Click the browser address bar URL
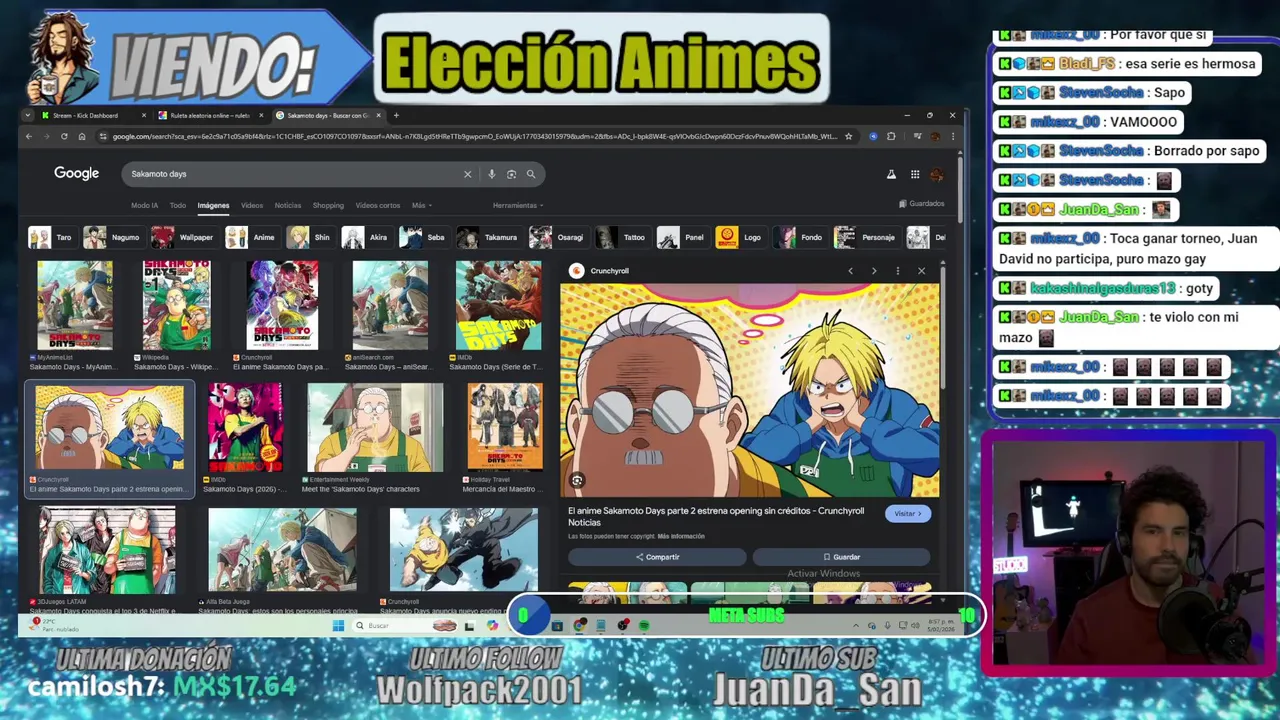This screenshot has height=720, width=1280. coord(475,136)
